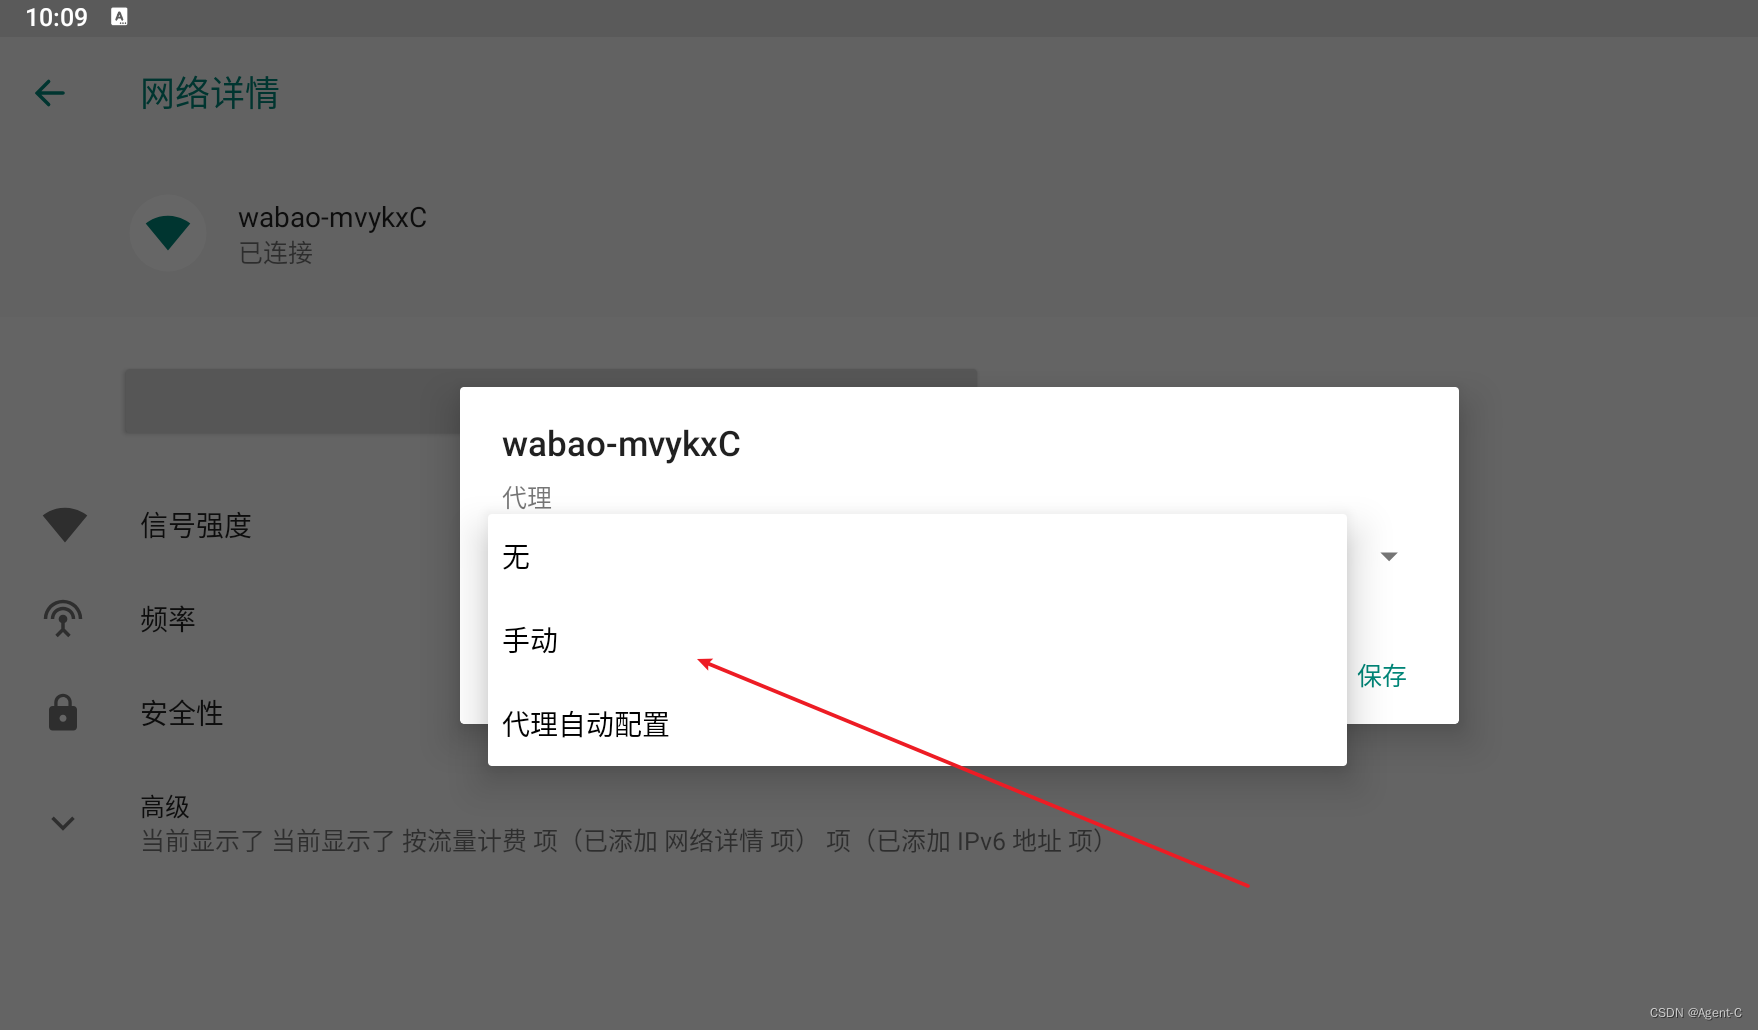Image resolution: width=1758 pixels, height=1030 pixels.
Task: Click the 高级 label
Action: click(165, 806)
